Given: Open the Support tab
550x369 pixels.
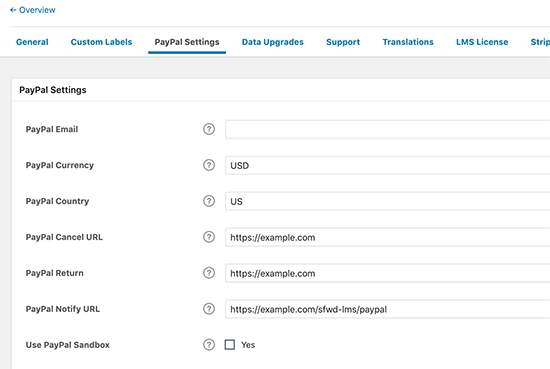Looking at the screenshot, I should pyautogui.click(x=343, y=42).
